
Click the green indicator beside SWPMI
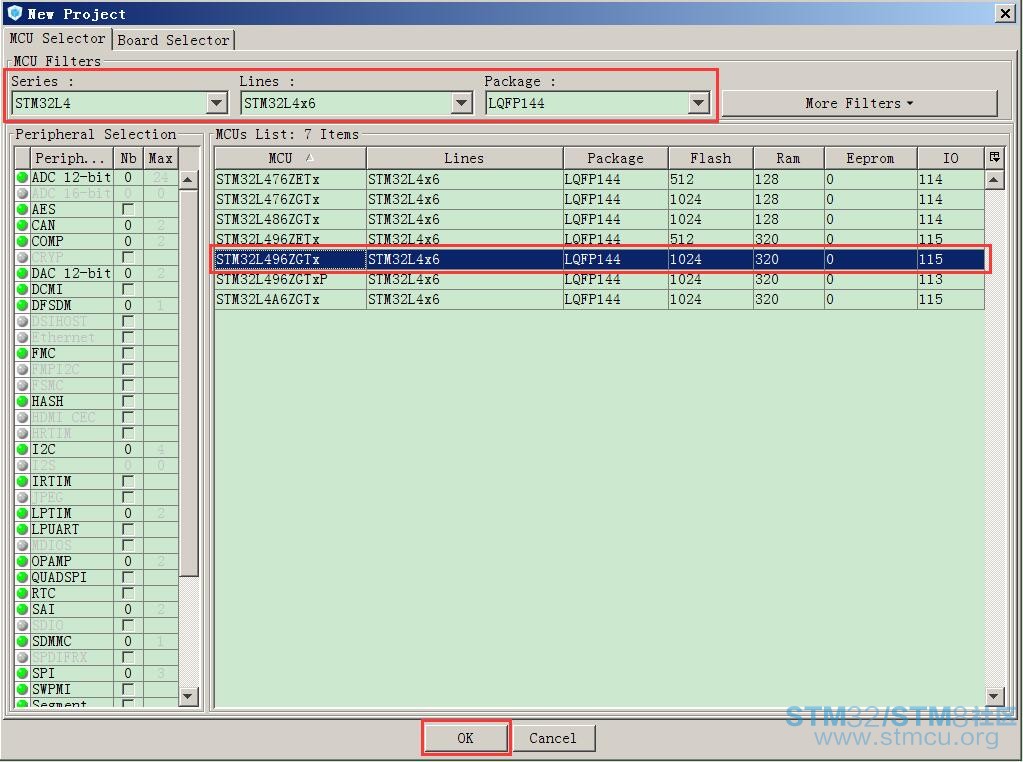click(22, 689)
